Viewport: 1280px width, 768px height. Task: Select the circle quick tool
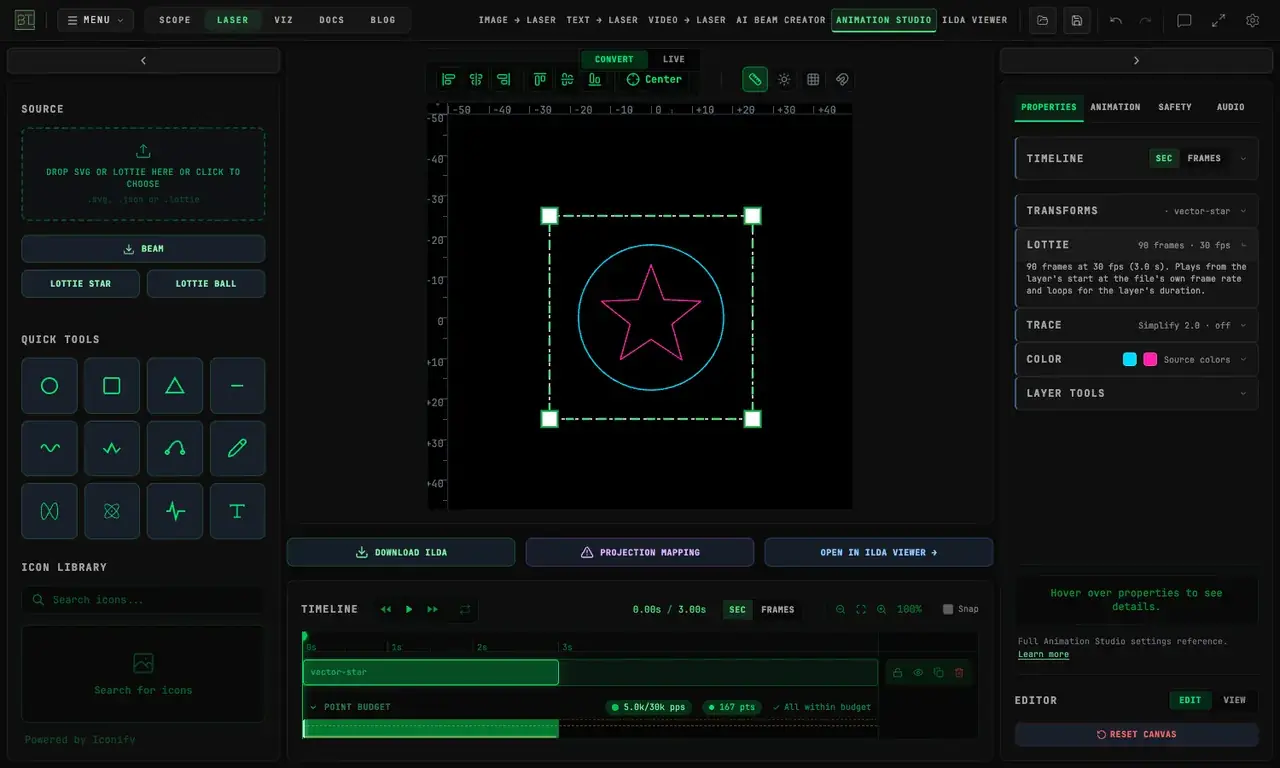click(49, 386)
